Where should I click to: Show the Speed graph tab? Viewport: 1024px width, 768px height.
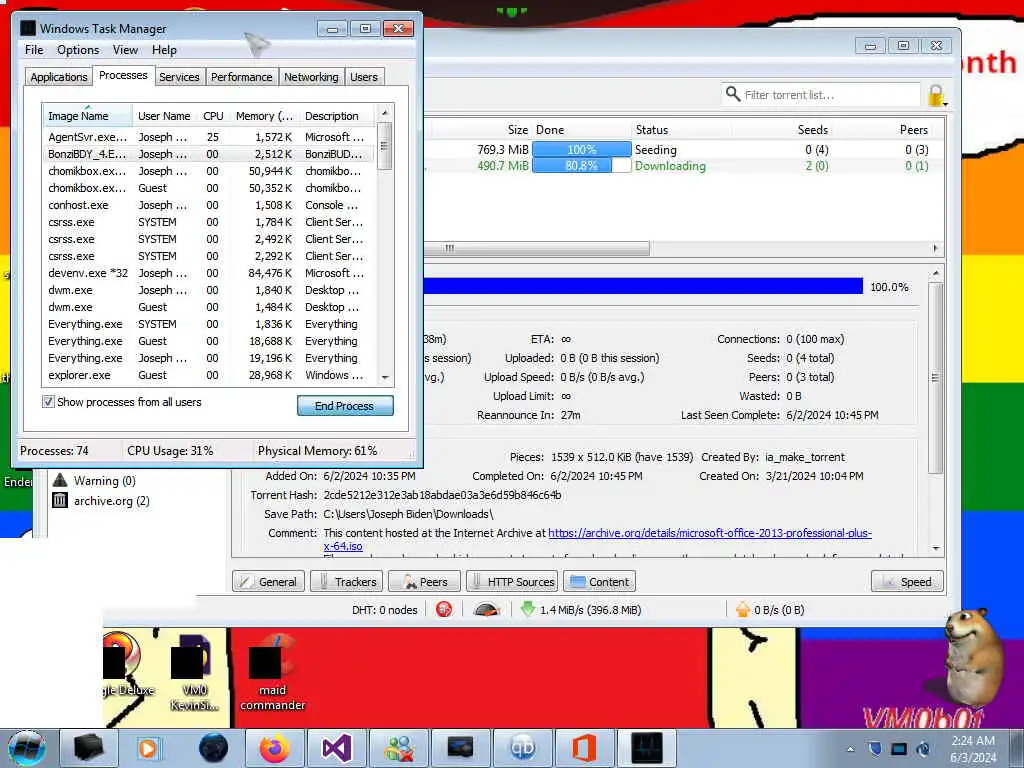(x=907, y=581)
